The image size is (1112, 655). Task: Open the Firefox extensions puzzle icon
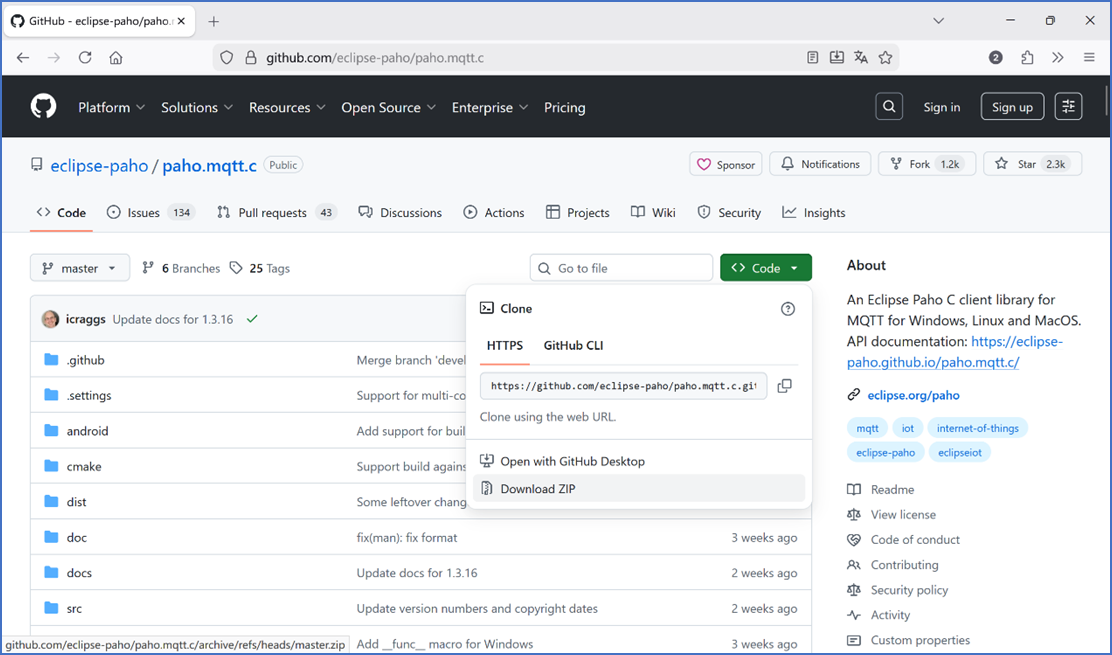click(1027, 57)
